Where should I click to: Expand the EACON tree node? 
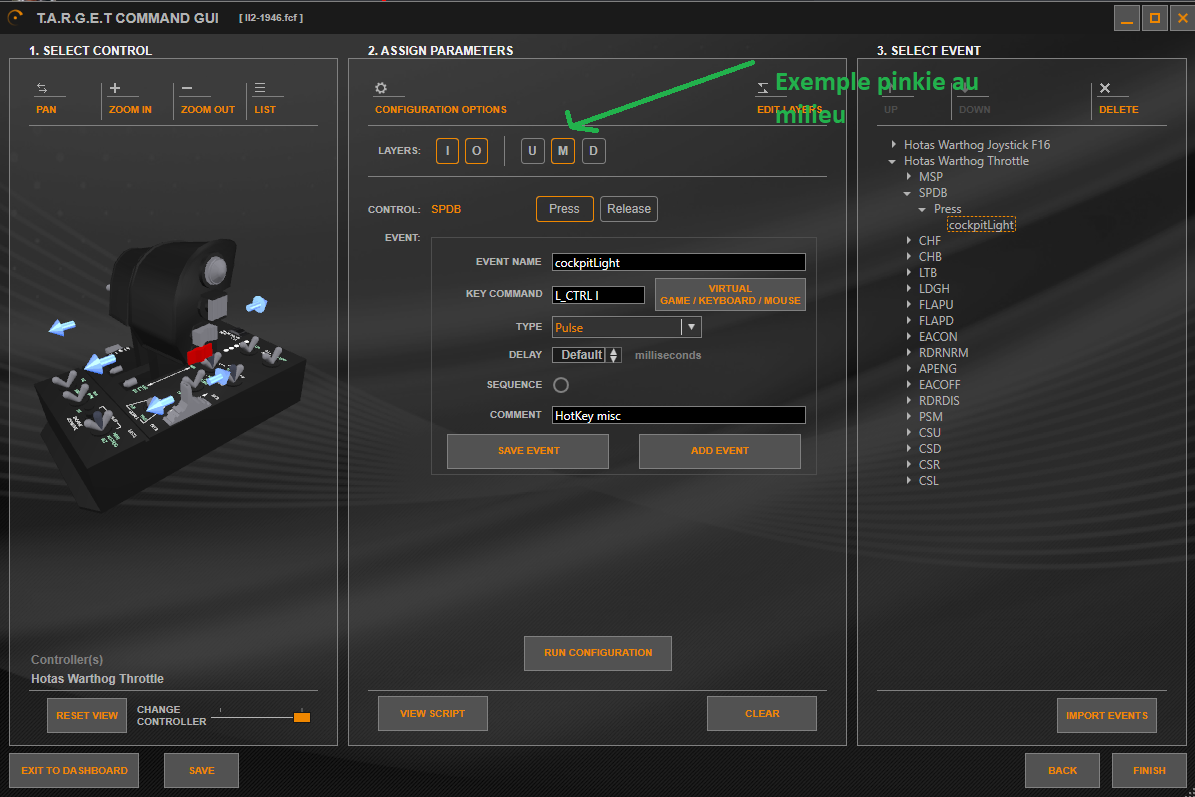908,337
